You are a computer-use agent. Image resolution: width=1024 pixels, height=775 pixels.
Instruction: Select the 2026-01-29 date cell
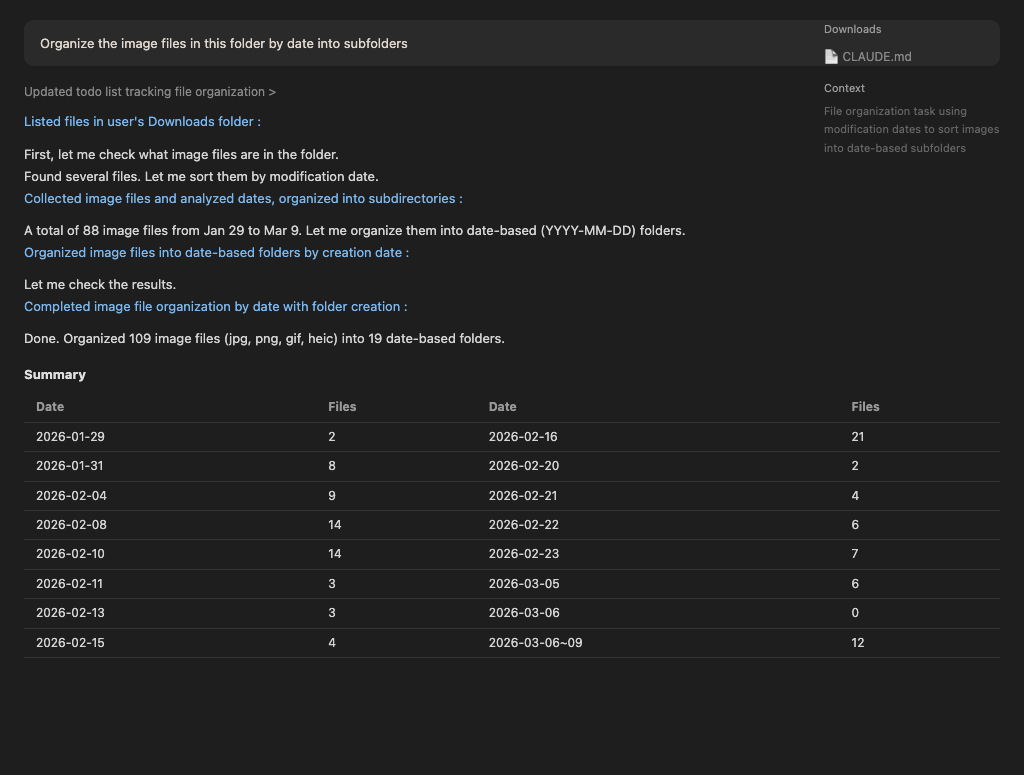70,437
